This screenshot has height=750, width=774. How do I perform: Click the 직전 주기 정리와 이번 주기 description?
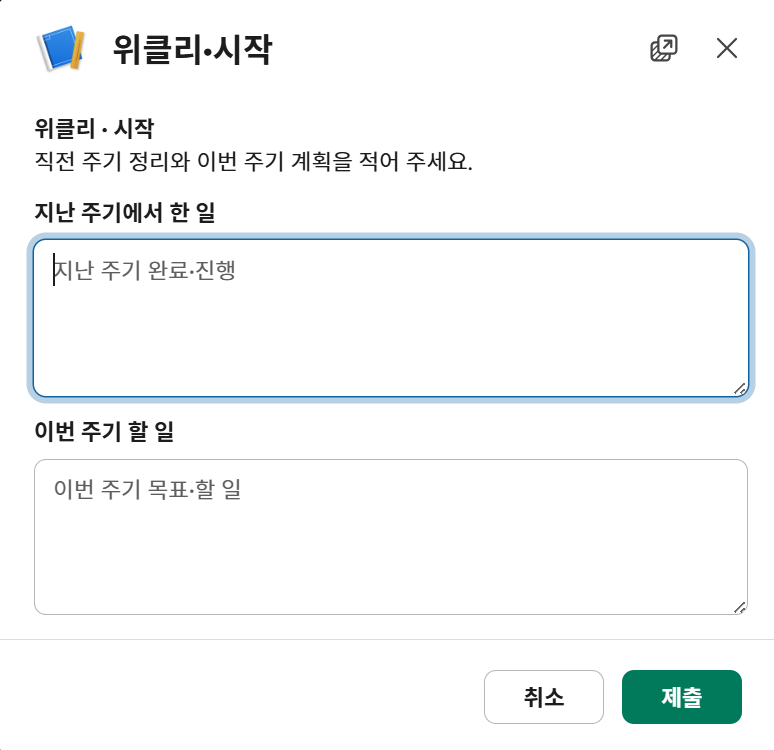pos(253,161)
